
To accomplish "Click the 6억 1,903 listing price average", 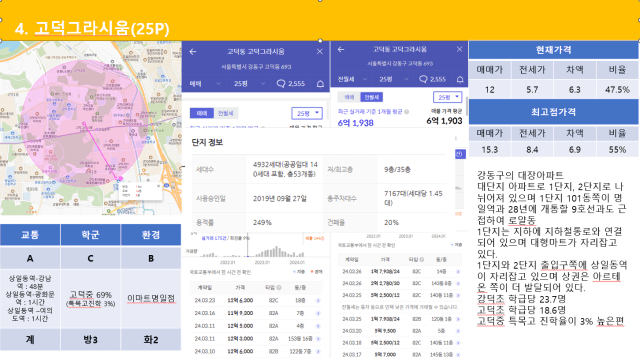I will click(444, 121).
